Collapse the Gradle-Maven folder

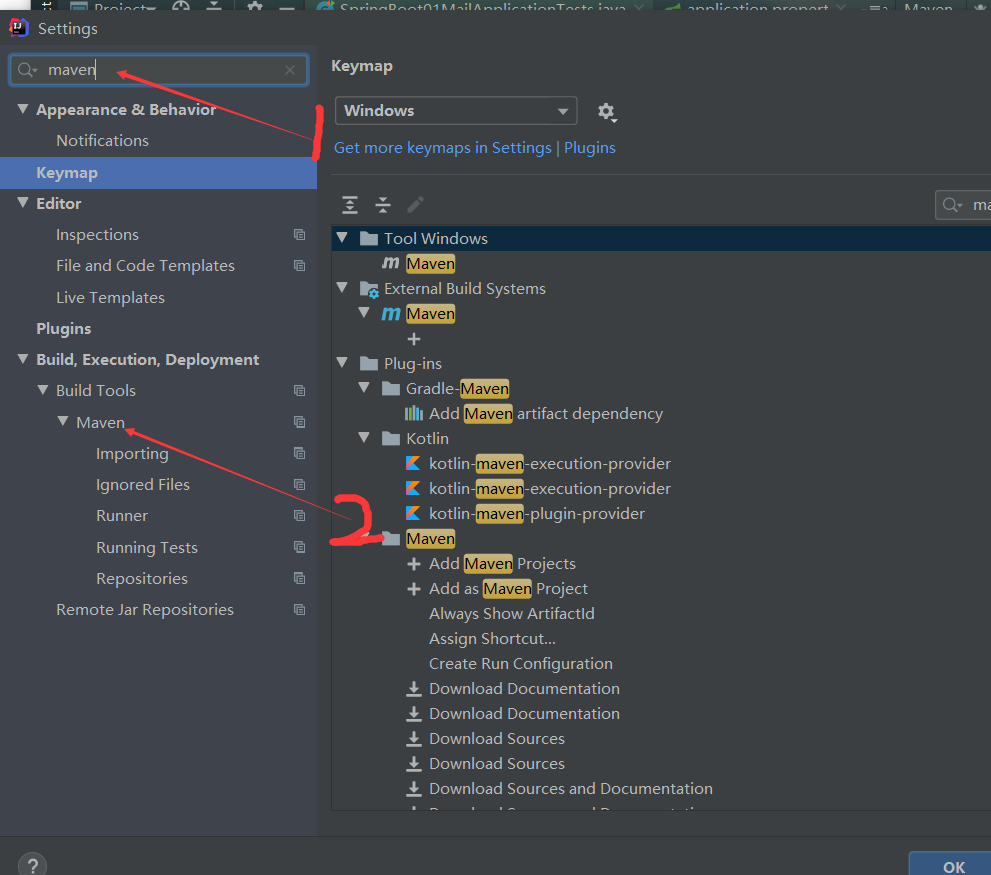point(364,388)
